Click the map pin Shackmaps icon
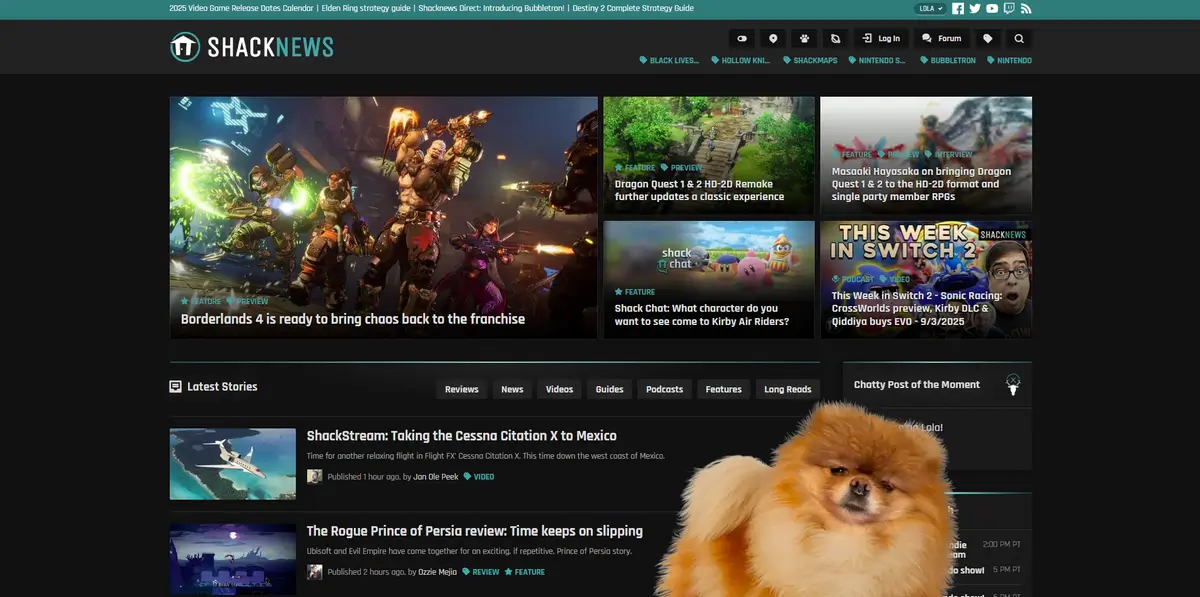The height and width of the screenshot is (597, 1200). [773, 39]
